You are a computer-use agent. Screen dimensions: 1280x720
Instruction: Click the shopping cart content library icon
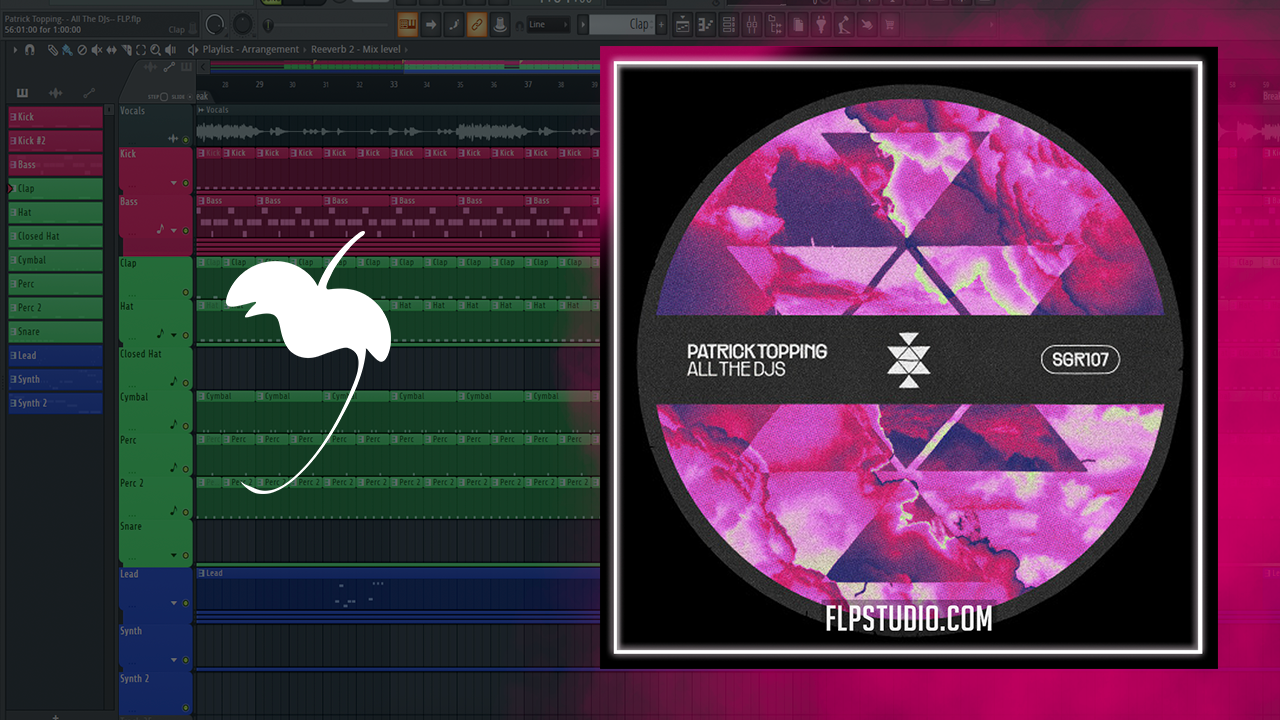(x=889, y=25)
